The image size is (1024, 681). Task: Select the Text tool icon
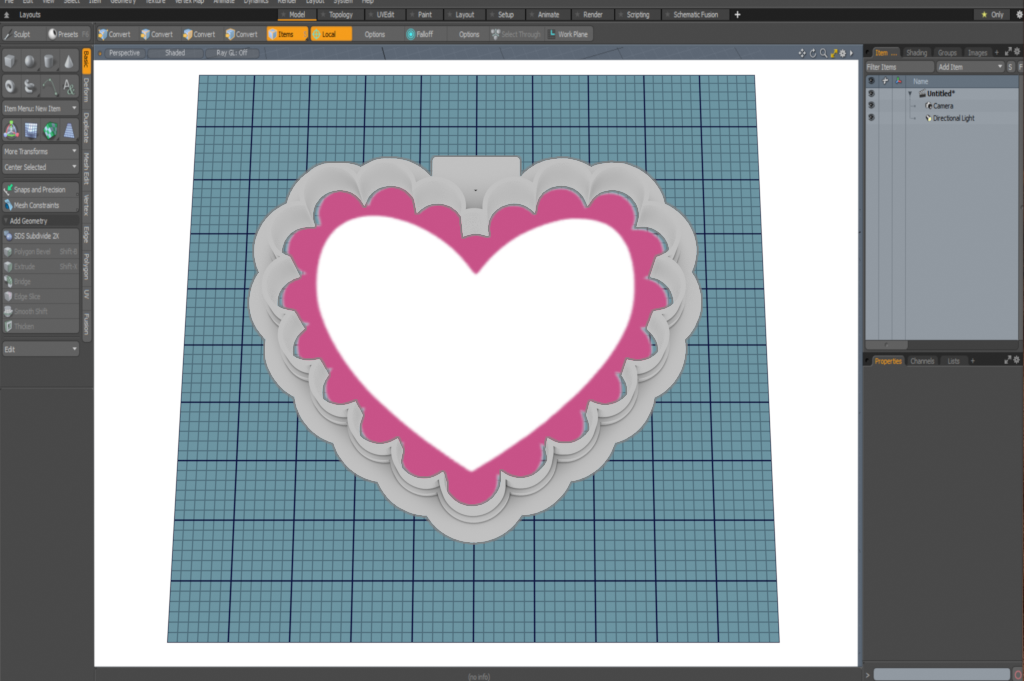click(68, 86)
